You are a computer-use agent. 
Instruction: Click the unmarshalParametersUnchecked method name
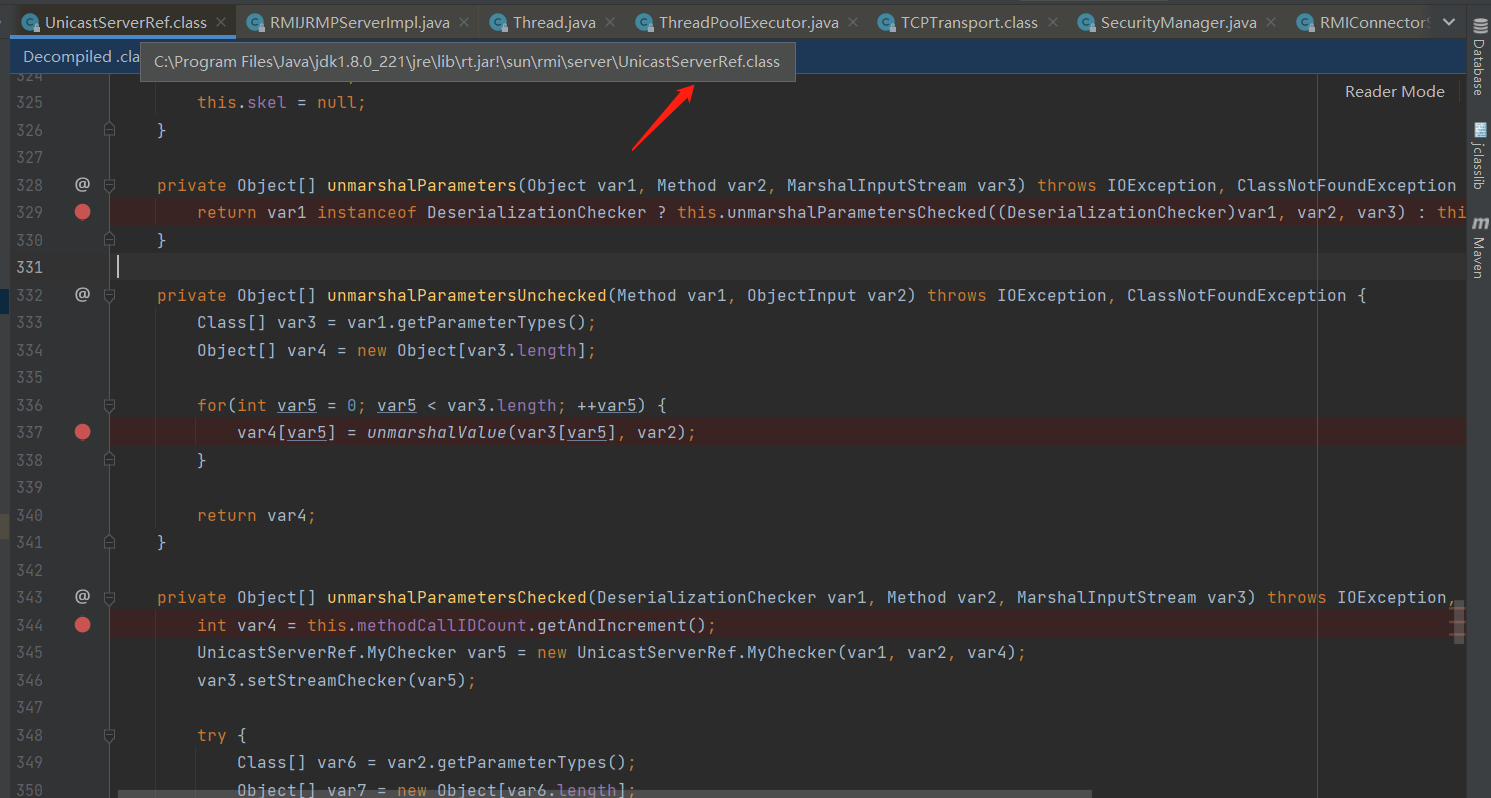click(x=467, y=295)
